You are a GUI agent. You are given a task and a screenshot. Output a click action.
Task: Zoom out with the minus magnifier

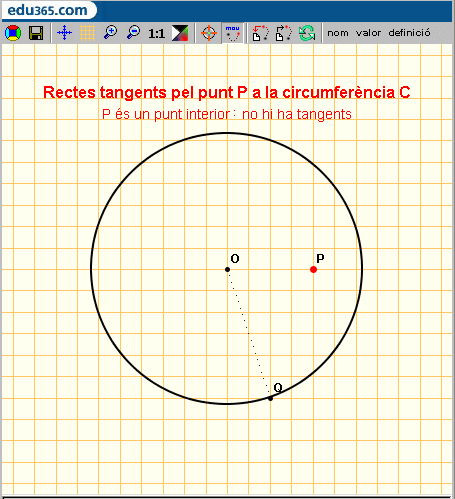tap(134, 33)
